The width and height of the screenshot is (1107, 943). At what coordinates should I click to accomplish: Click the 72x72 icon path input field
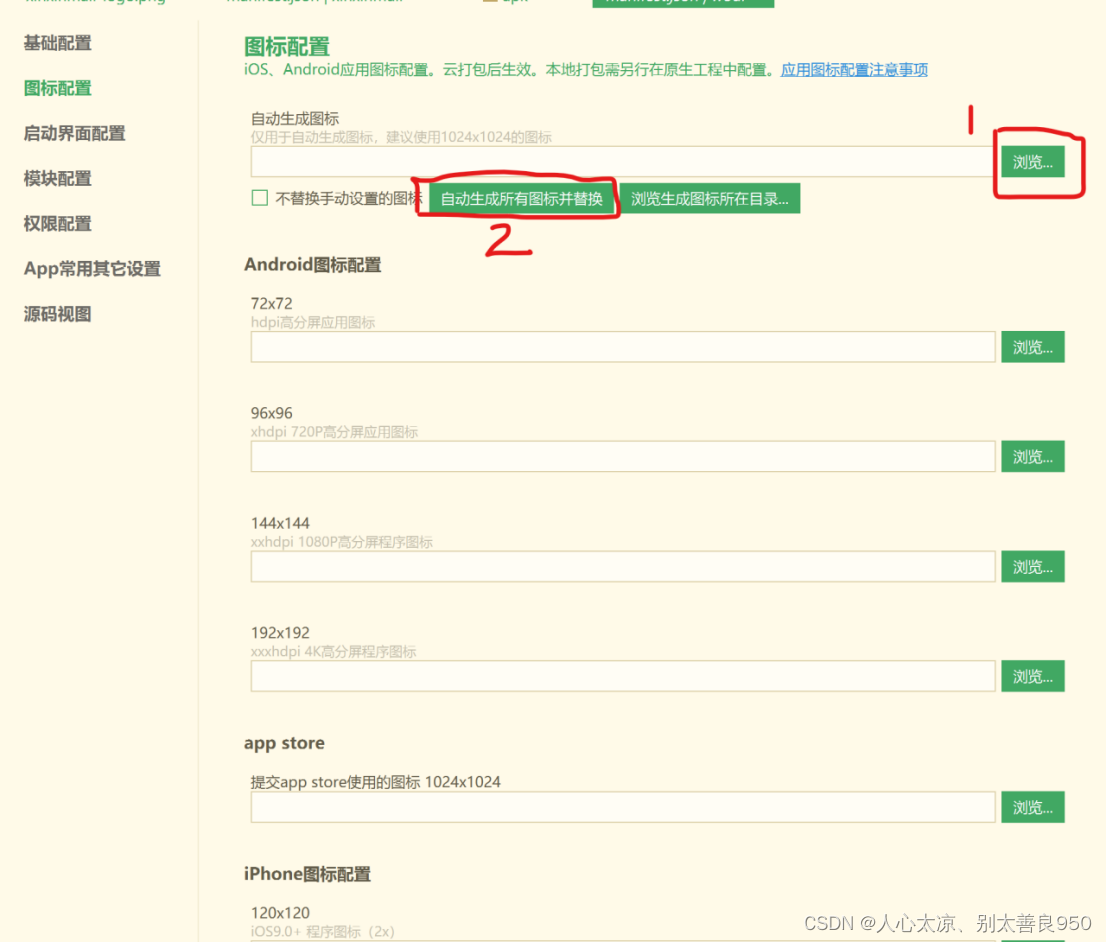620,347
